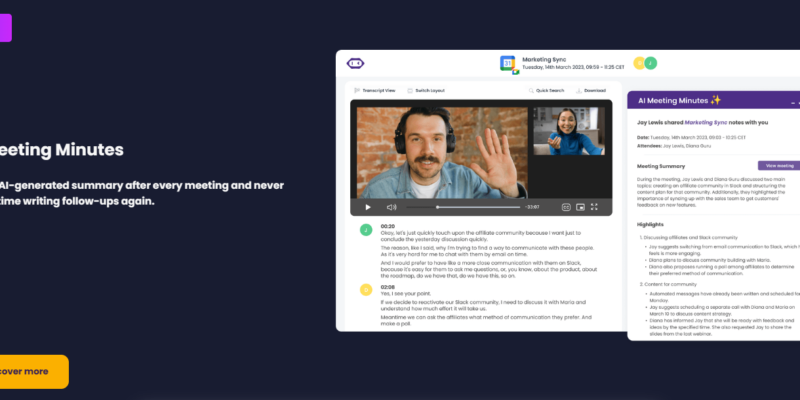Image resolution: width=800 pixels, height=400 pixels.
Task: Jump to the 00:20 transcript timestamp
Action: 388,226
